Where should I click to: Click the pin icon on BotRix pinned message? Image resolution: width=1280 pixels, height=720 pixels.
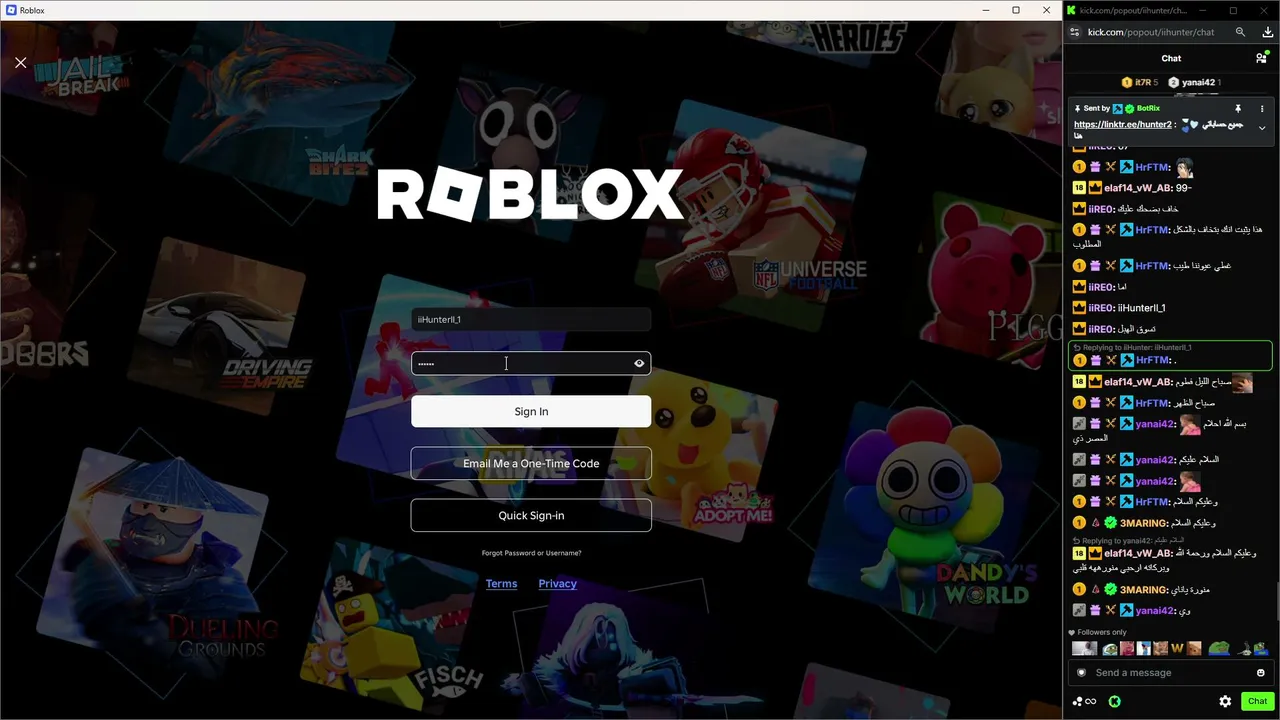[1237, 108]
